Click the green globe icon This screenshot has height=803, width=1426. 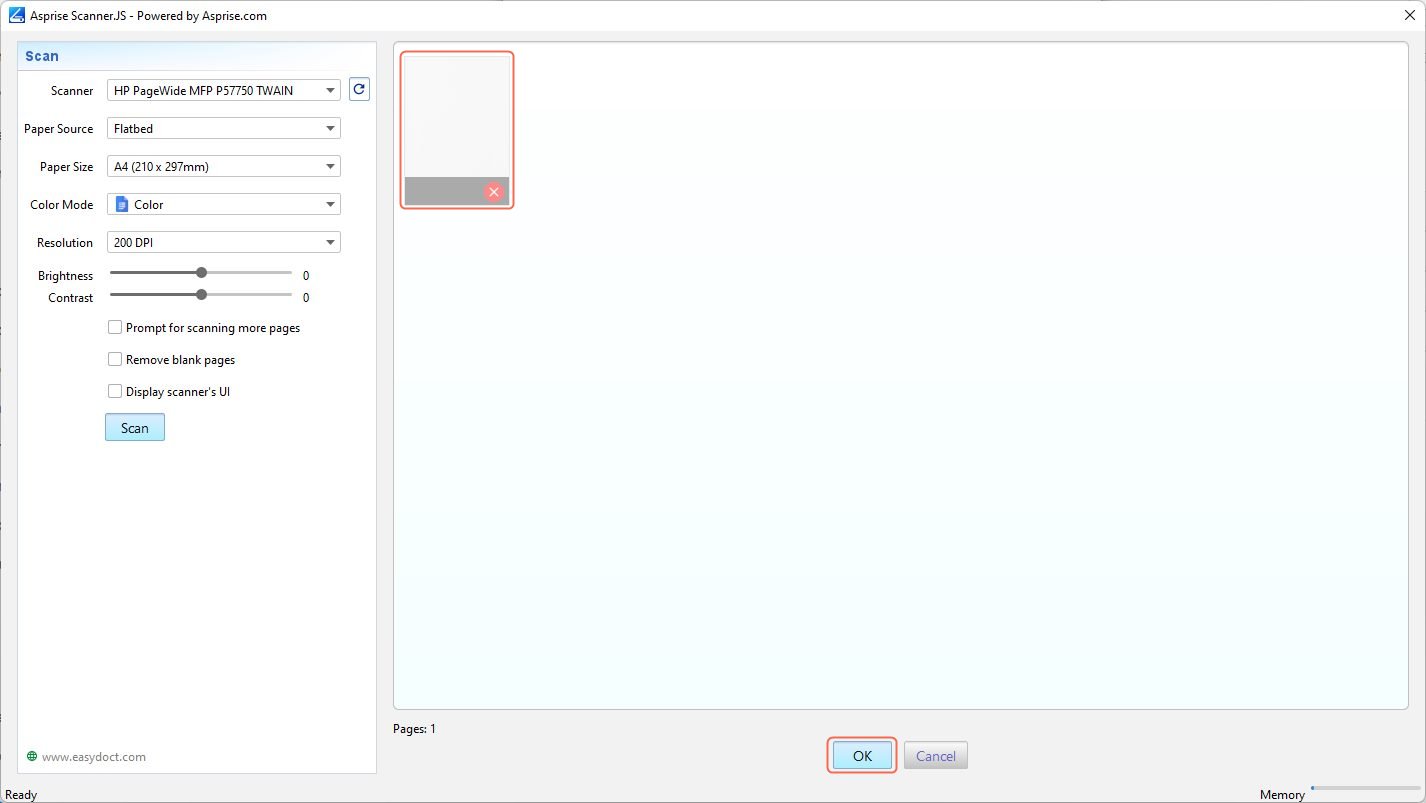click(32, 757)
